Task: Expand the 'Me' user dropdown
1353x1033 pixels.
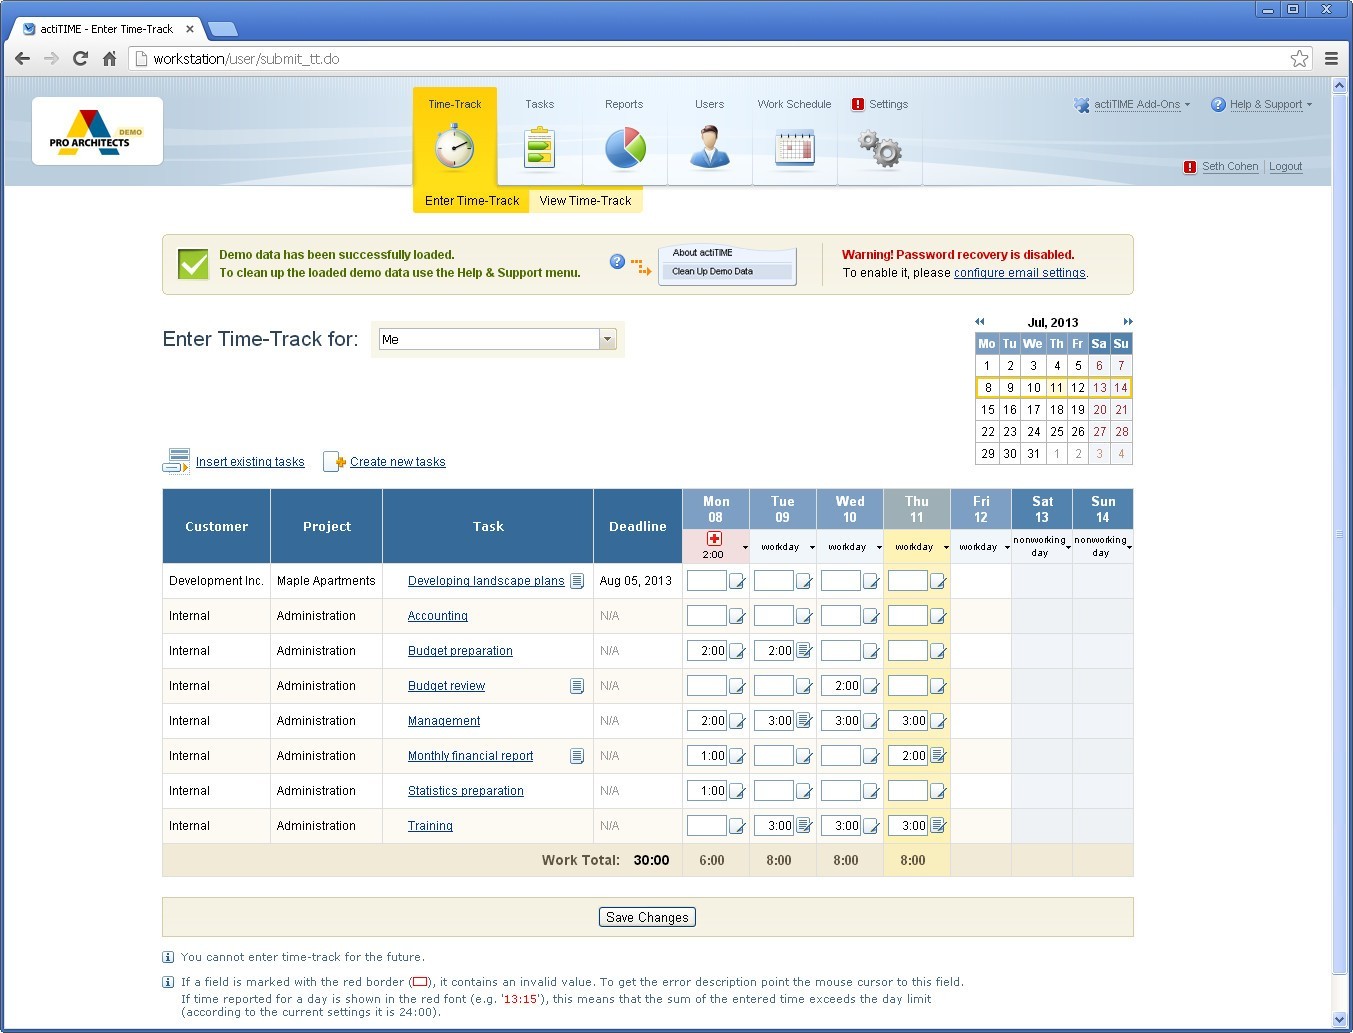Action: pos(607,340)
